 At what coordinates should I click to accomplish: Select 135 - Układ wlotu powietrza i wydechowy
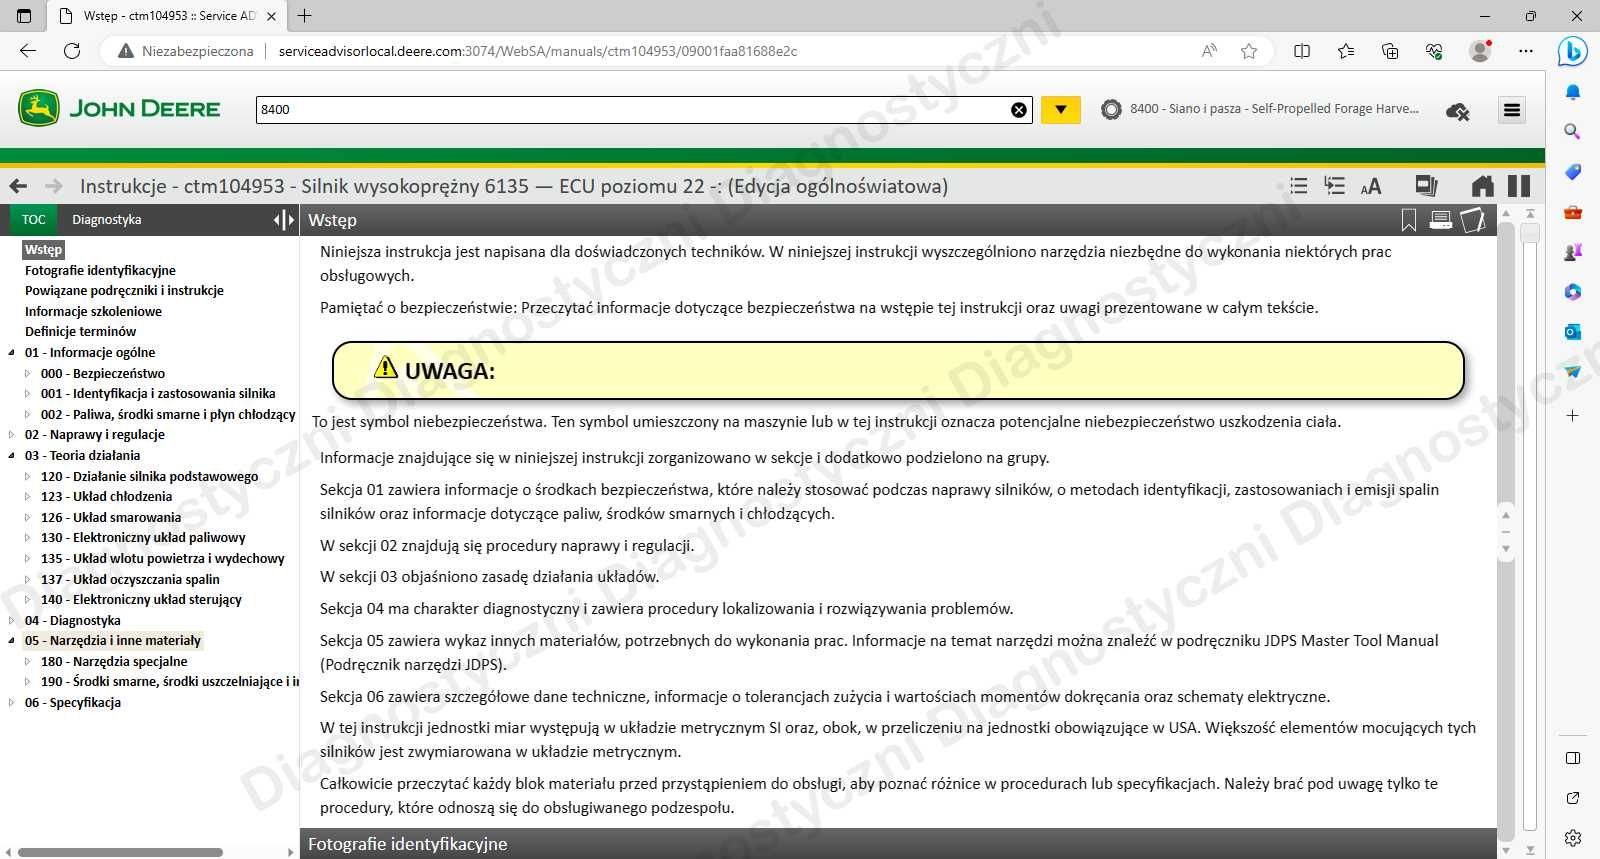tap(162, 559)
